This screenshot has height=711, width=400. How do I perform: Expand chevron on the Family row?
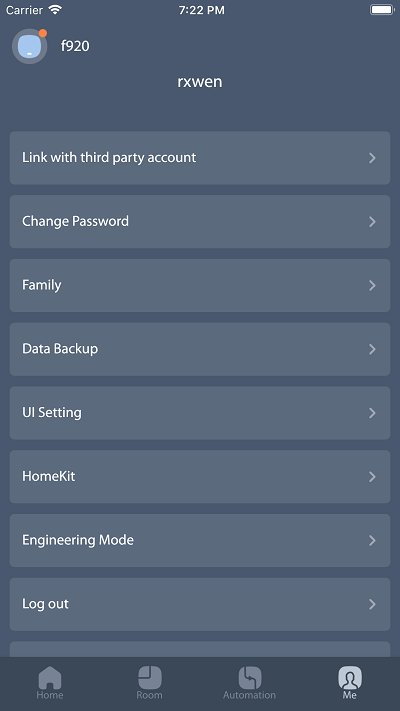(x=372, y=286)
